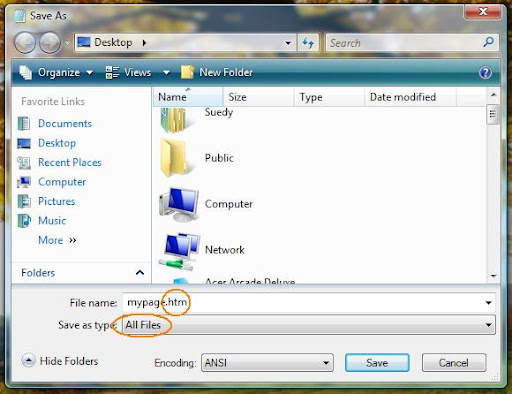Screen dimensions: 512x394
Task: Click the vertical scrollbar thumb in file list
Action: click(x=493, y=114)
